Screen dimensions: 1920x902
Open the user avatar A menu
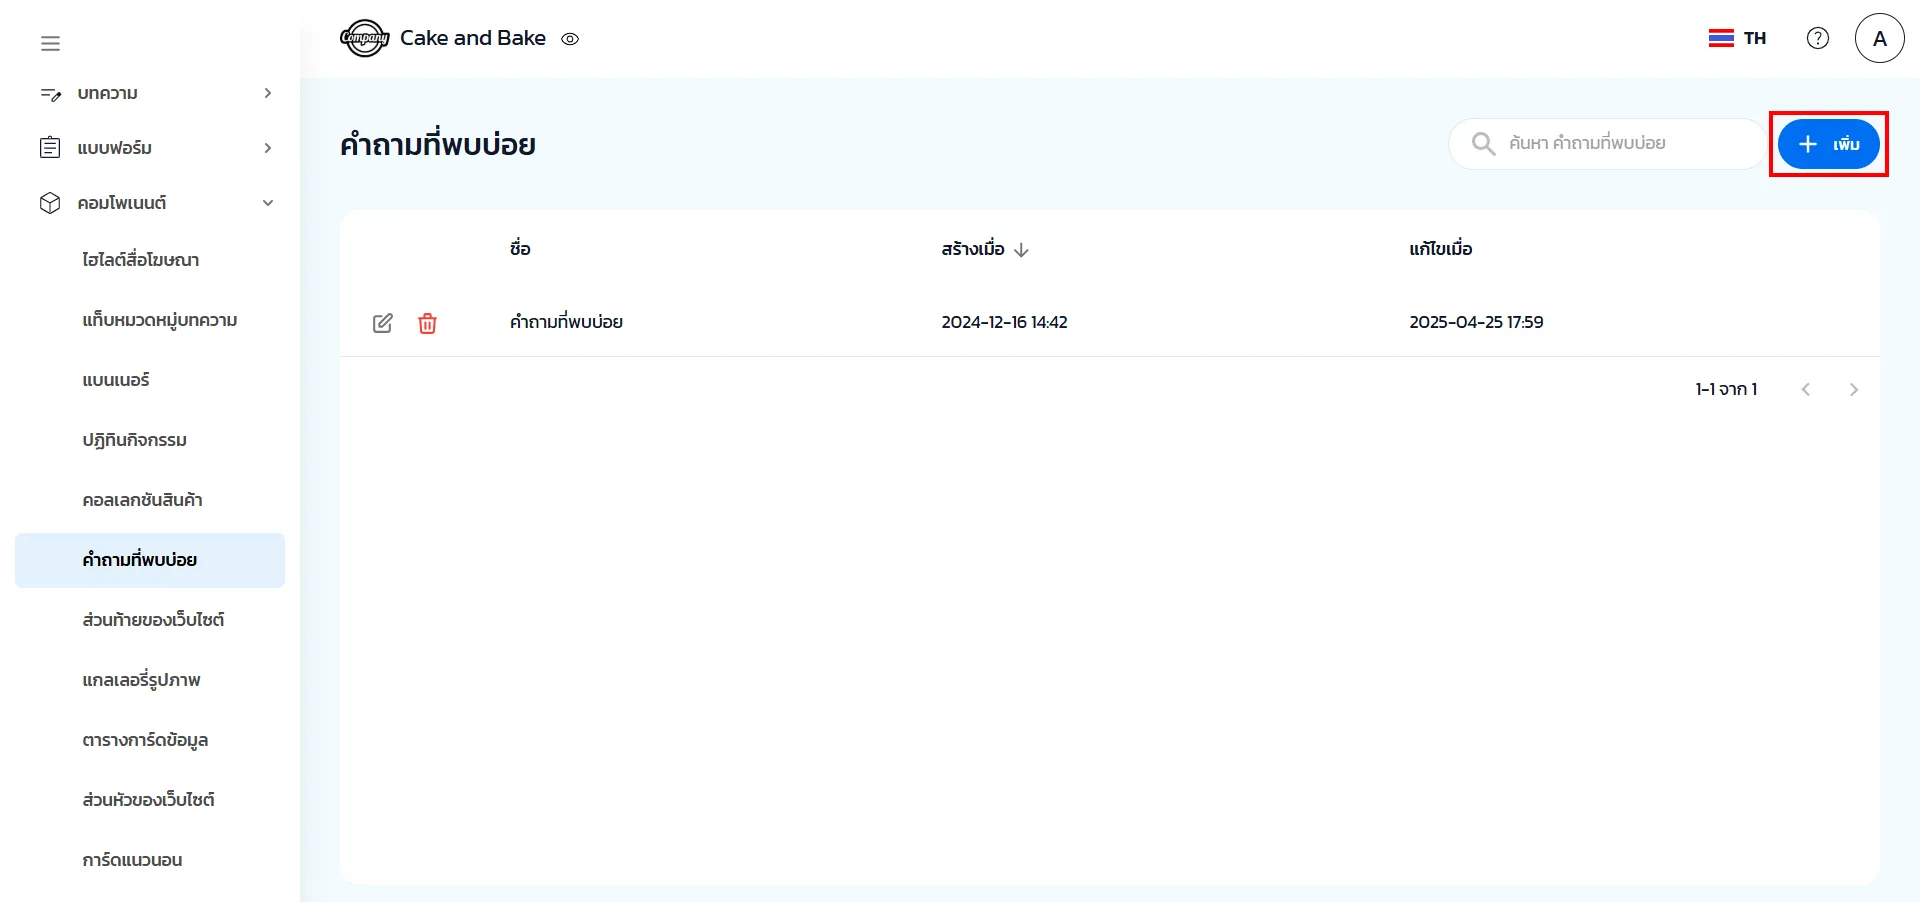(x=1879, y=38)
